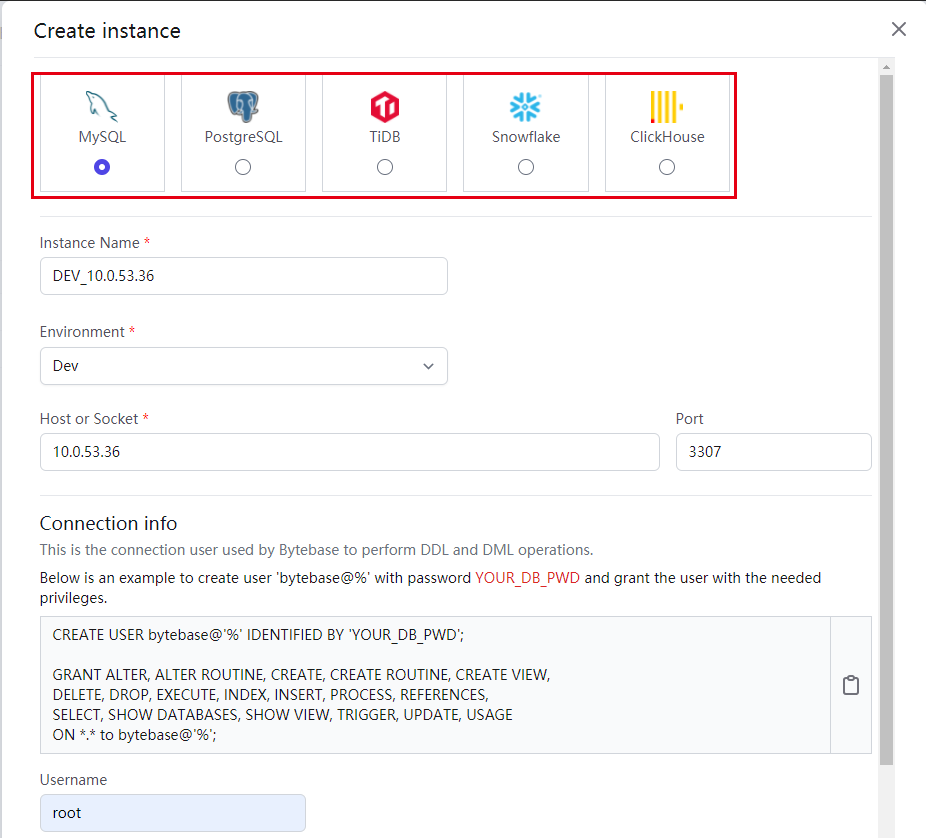Click the dialog's vertical scrollbar thumb
Screen dimensions: 926x838
886,419
